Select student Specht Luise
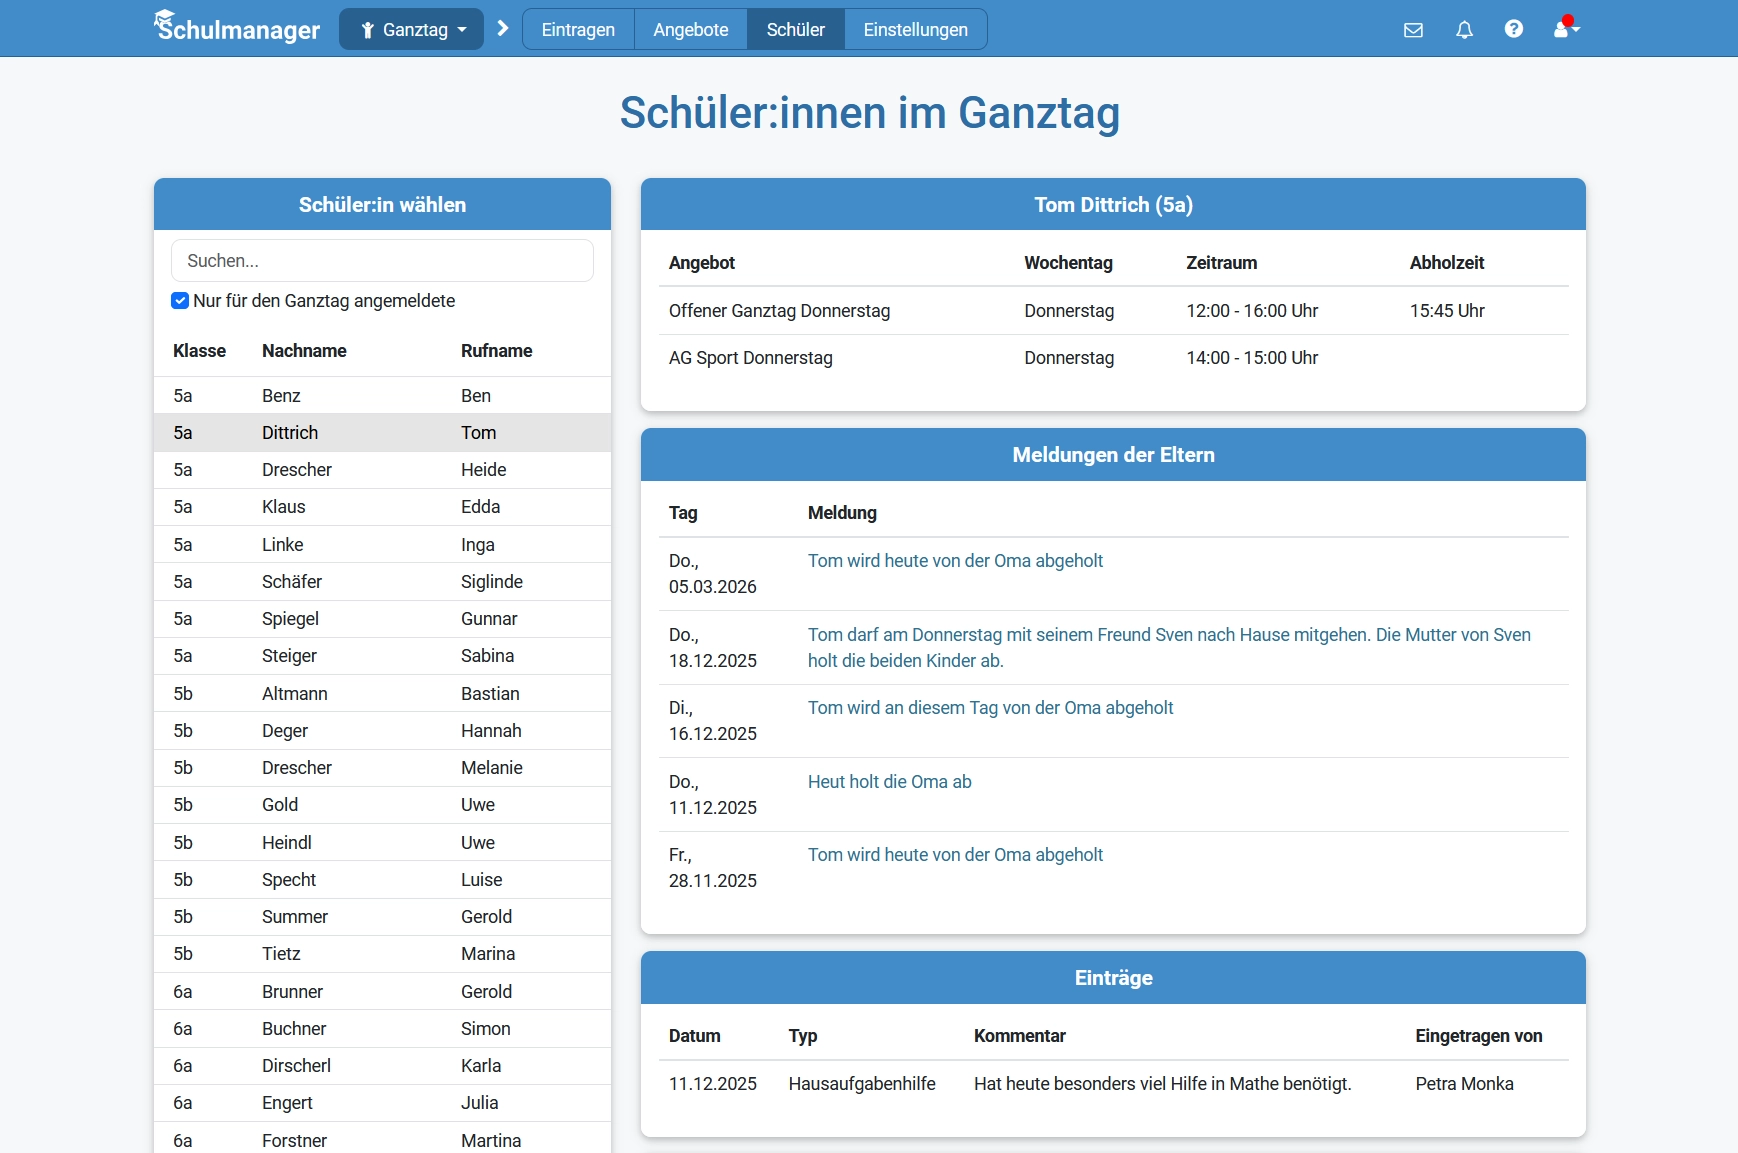 click(x=382, y=880)
